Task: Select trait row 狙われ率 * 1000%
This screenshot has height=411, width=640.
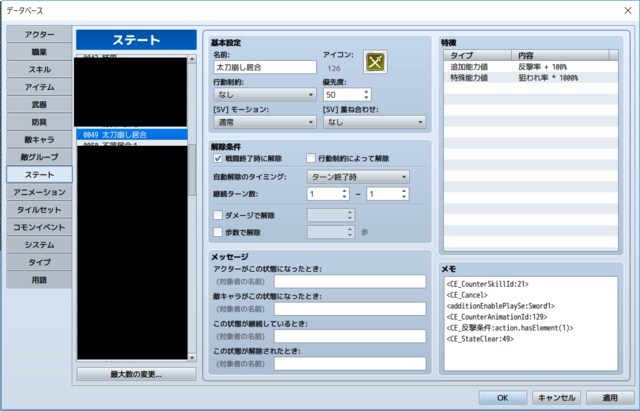Action: (x=531, y=78)
